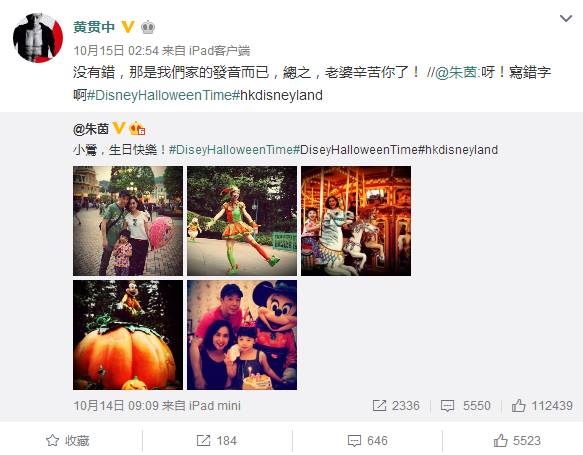Click 黄贯中's profile avatar
The image size is (583, 455).
[x=38, y=38]
